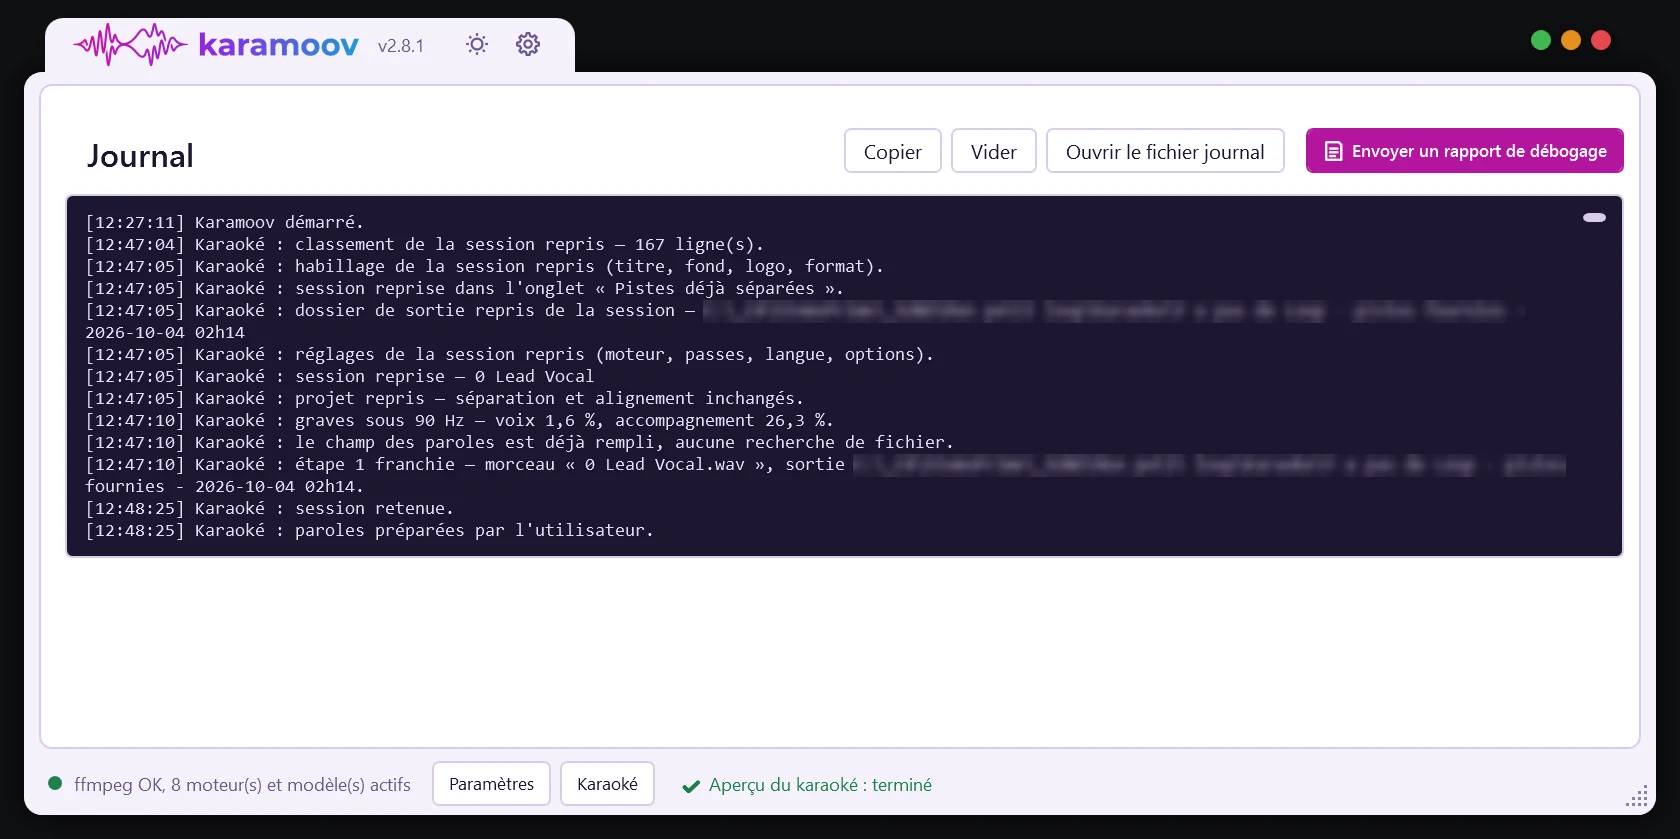Image resolution: width=1680 pixels, height=839 pixels.
Task: Click the log line 'graves sous 90 Hz'
Action: tap(459, 420)
